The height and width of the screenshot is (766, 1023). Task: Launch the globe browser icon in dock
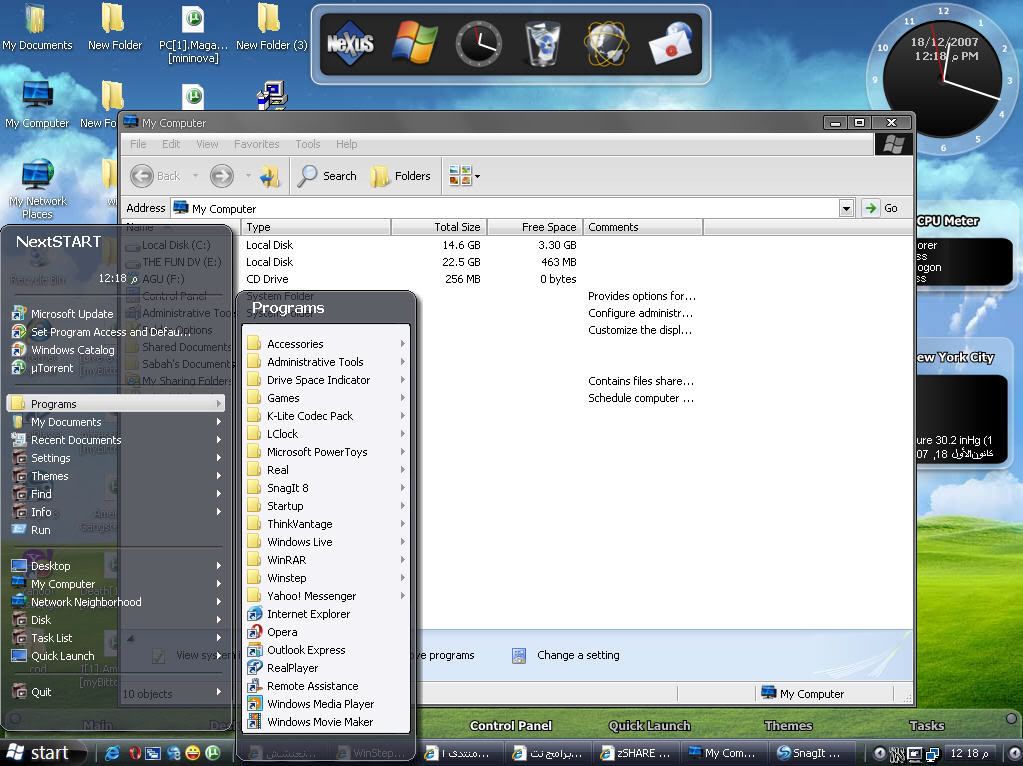click(607, 44)
